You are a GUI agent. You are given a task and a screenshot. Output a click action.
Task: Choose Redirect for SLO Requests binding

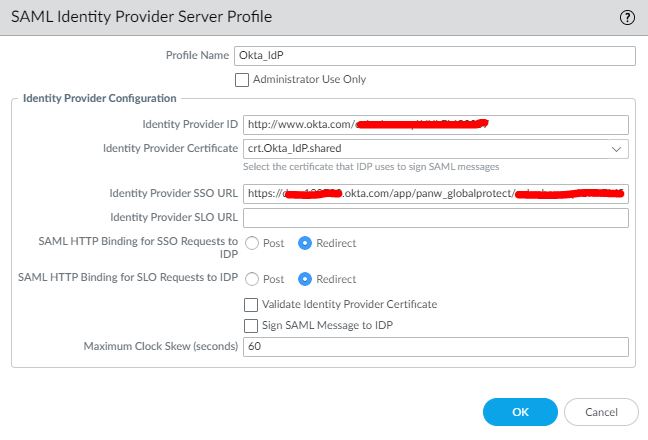(307, 279)
